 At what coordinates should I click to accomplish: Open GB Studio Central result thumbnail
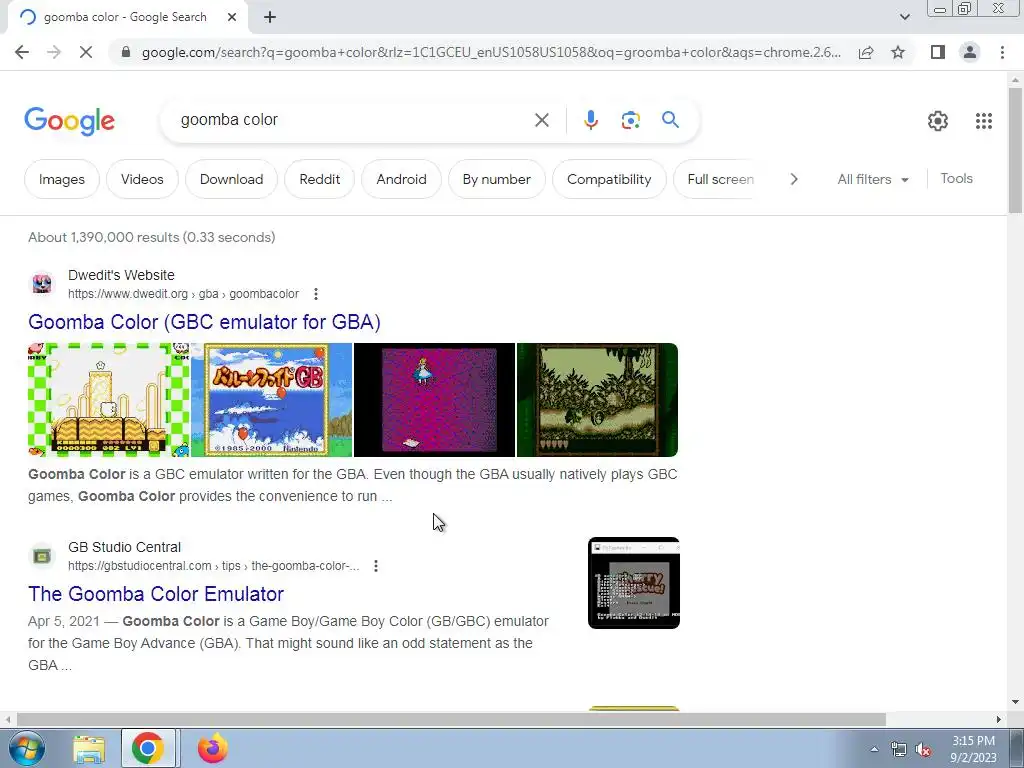[633, 583]
